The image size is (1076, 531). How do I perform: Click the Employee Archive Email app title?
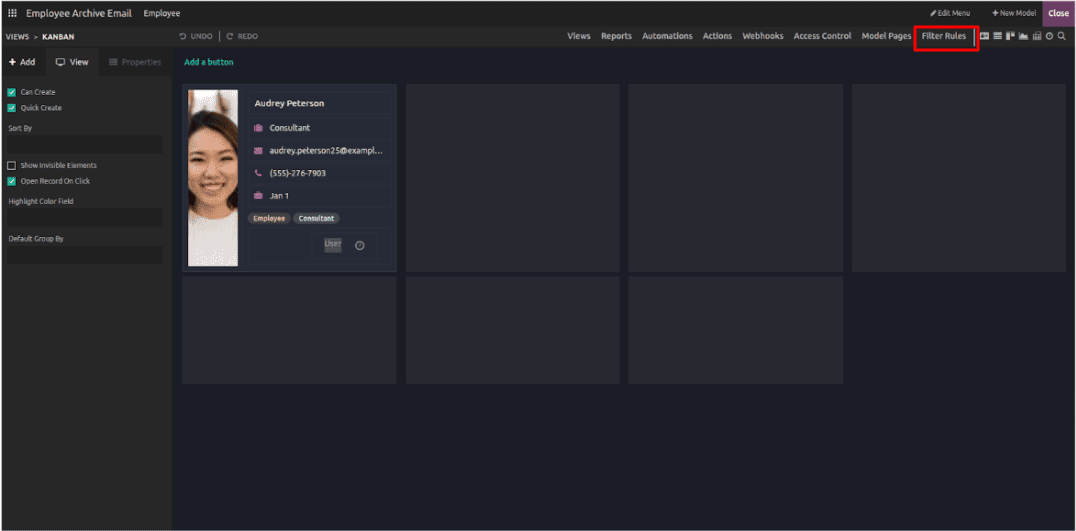(79, 14)
